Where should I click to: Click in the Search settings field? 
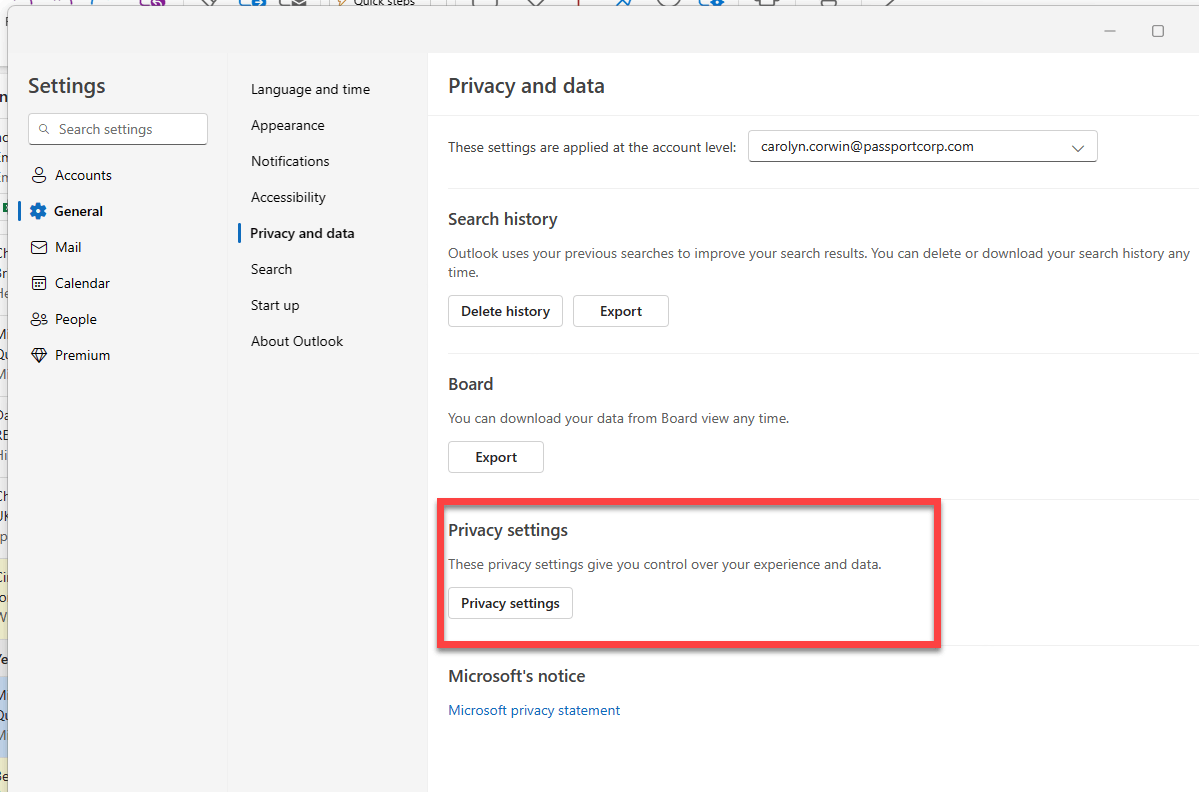(x=118, y=129)
